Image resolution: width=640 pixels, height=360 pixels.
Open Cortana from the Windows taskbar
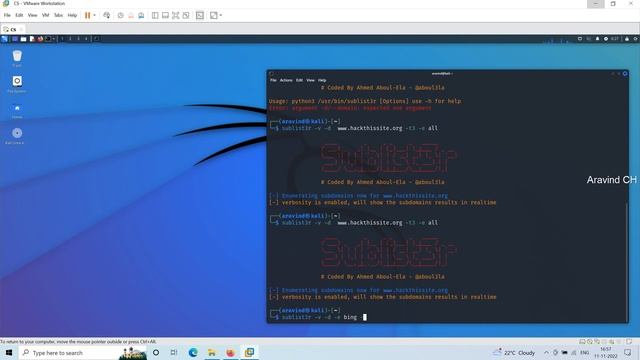pos(156,353)
